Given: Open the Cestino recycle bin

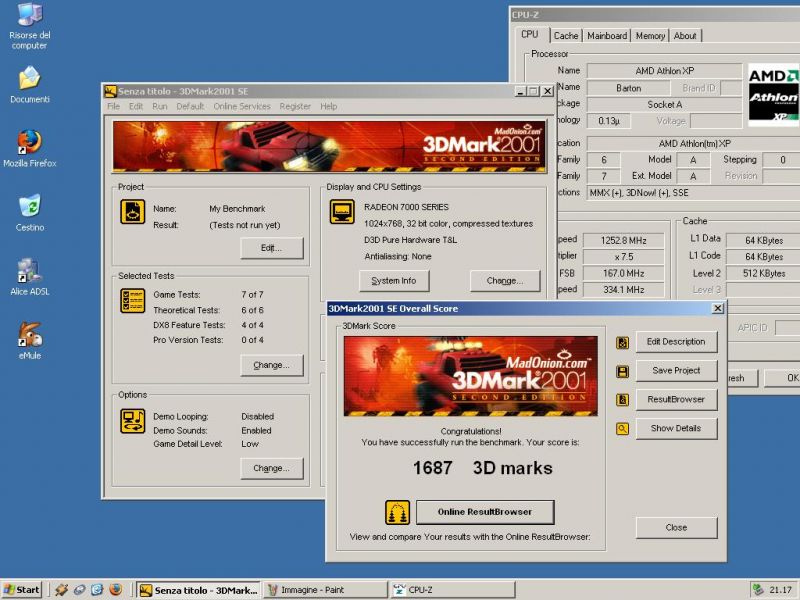Looking at the screenshot, I should point(30,213).
